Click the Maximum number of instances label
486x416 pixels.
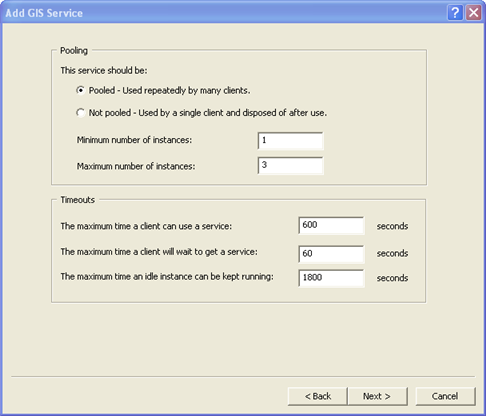point(136,166)
